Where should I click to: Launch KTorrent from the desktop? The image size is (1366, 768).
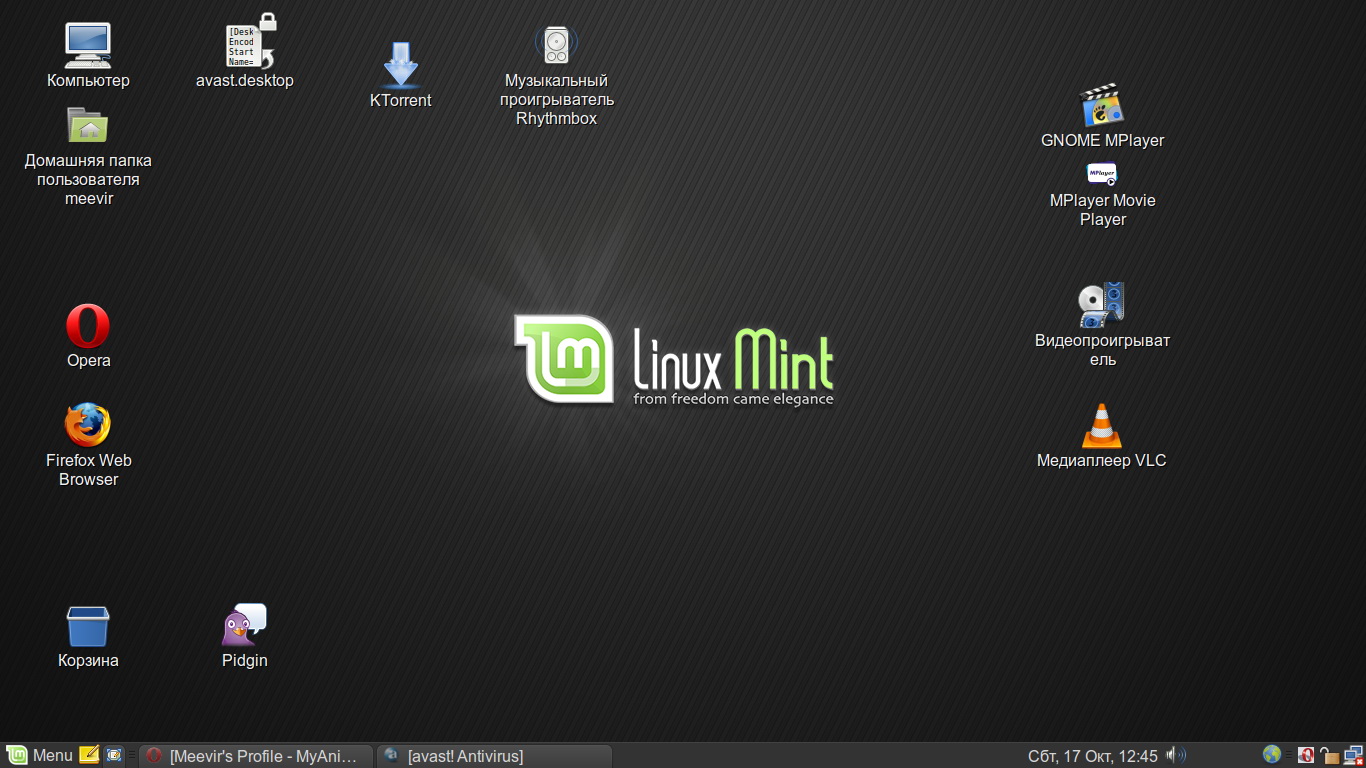400,65
